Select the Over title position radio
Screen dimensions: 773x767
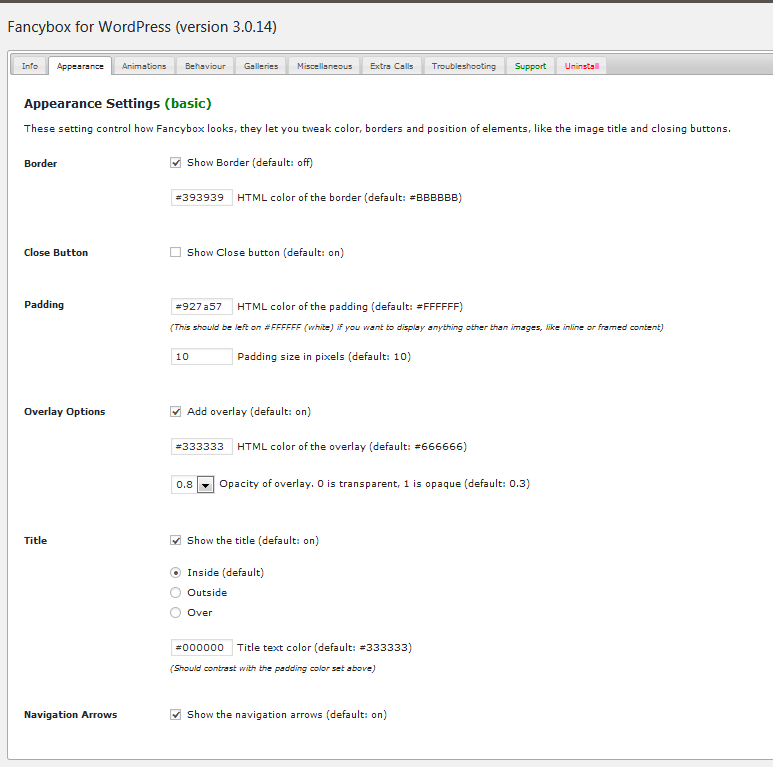[176, 613]
